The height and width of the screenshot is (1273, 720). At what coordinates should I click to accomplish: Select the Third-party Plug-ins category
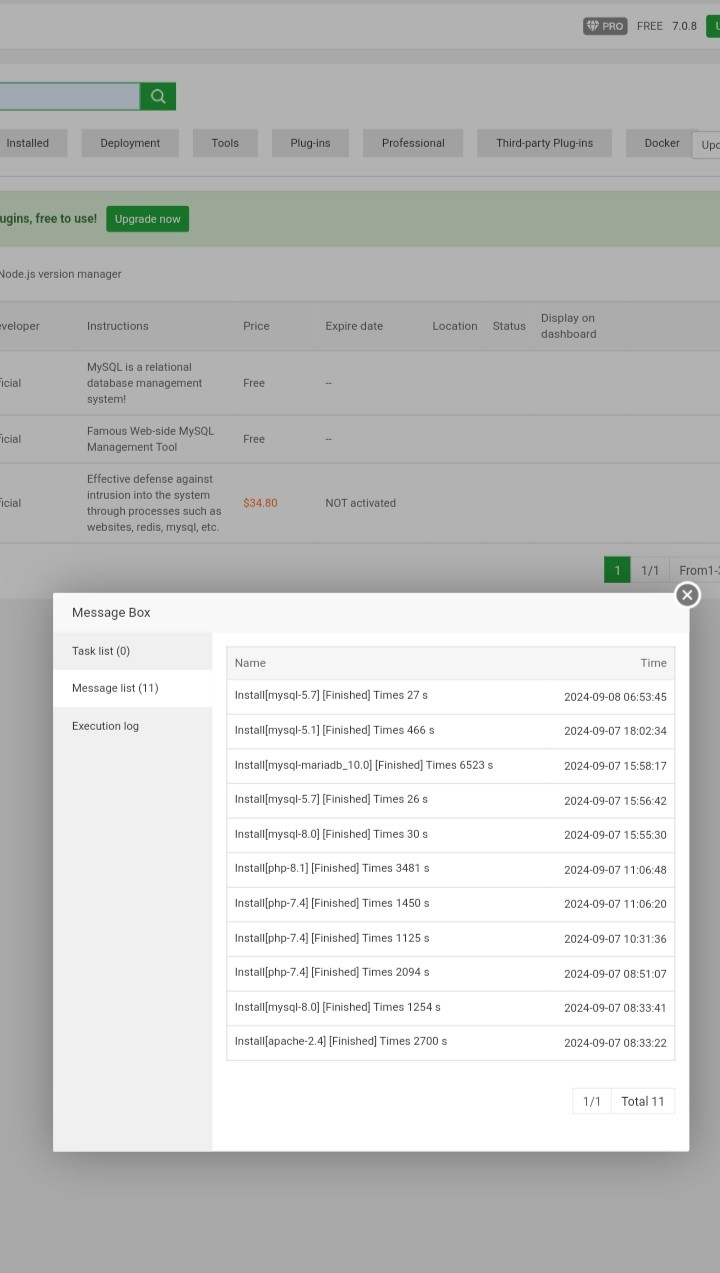click(x=544, y=143)
